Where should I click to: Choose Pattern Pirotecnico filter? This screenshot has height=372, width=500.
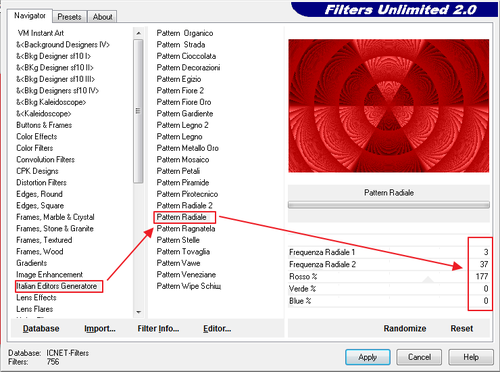coord(187,194)
